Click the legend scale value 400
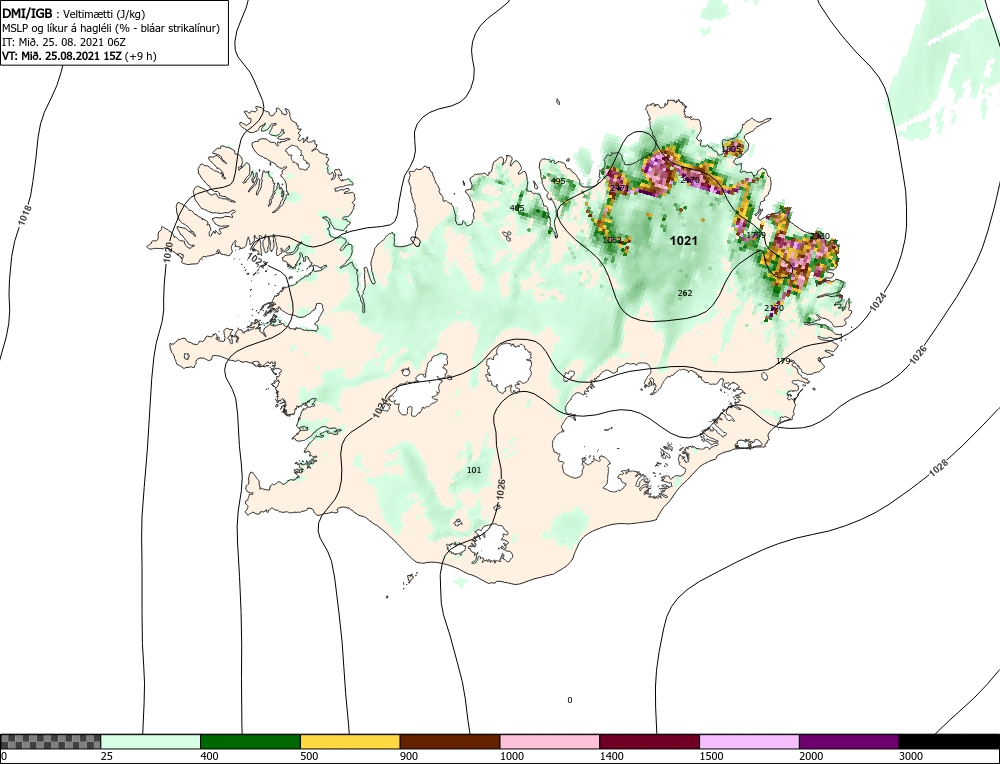Image resolution: width=1000 pixels, height=764 pixels. (210, 756)
